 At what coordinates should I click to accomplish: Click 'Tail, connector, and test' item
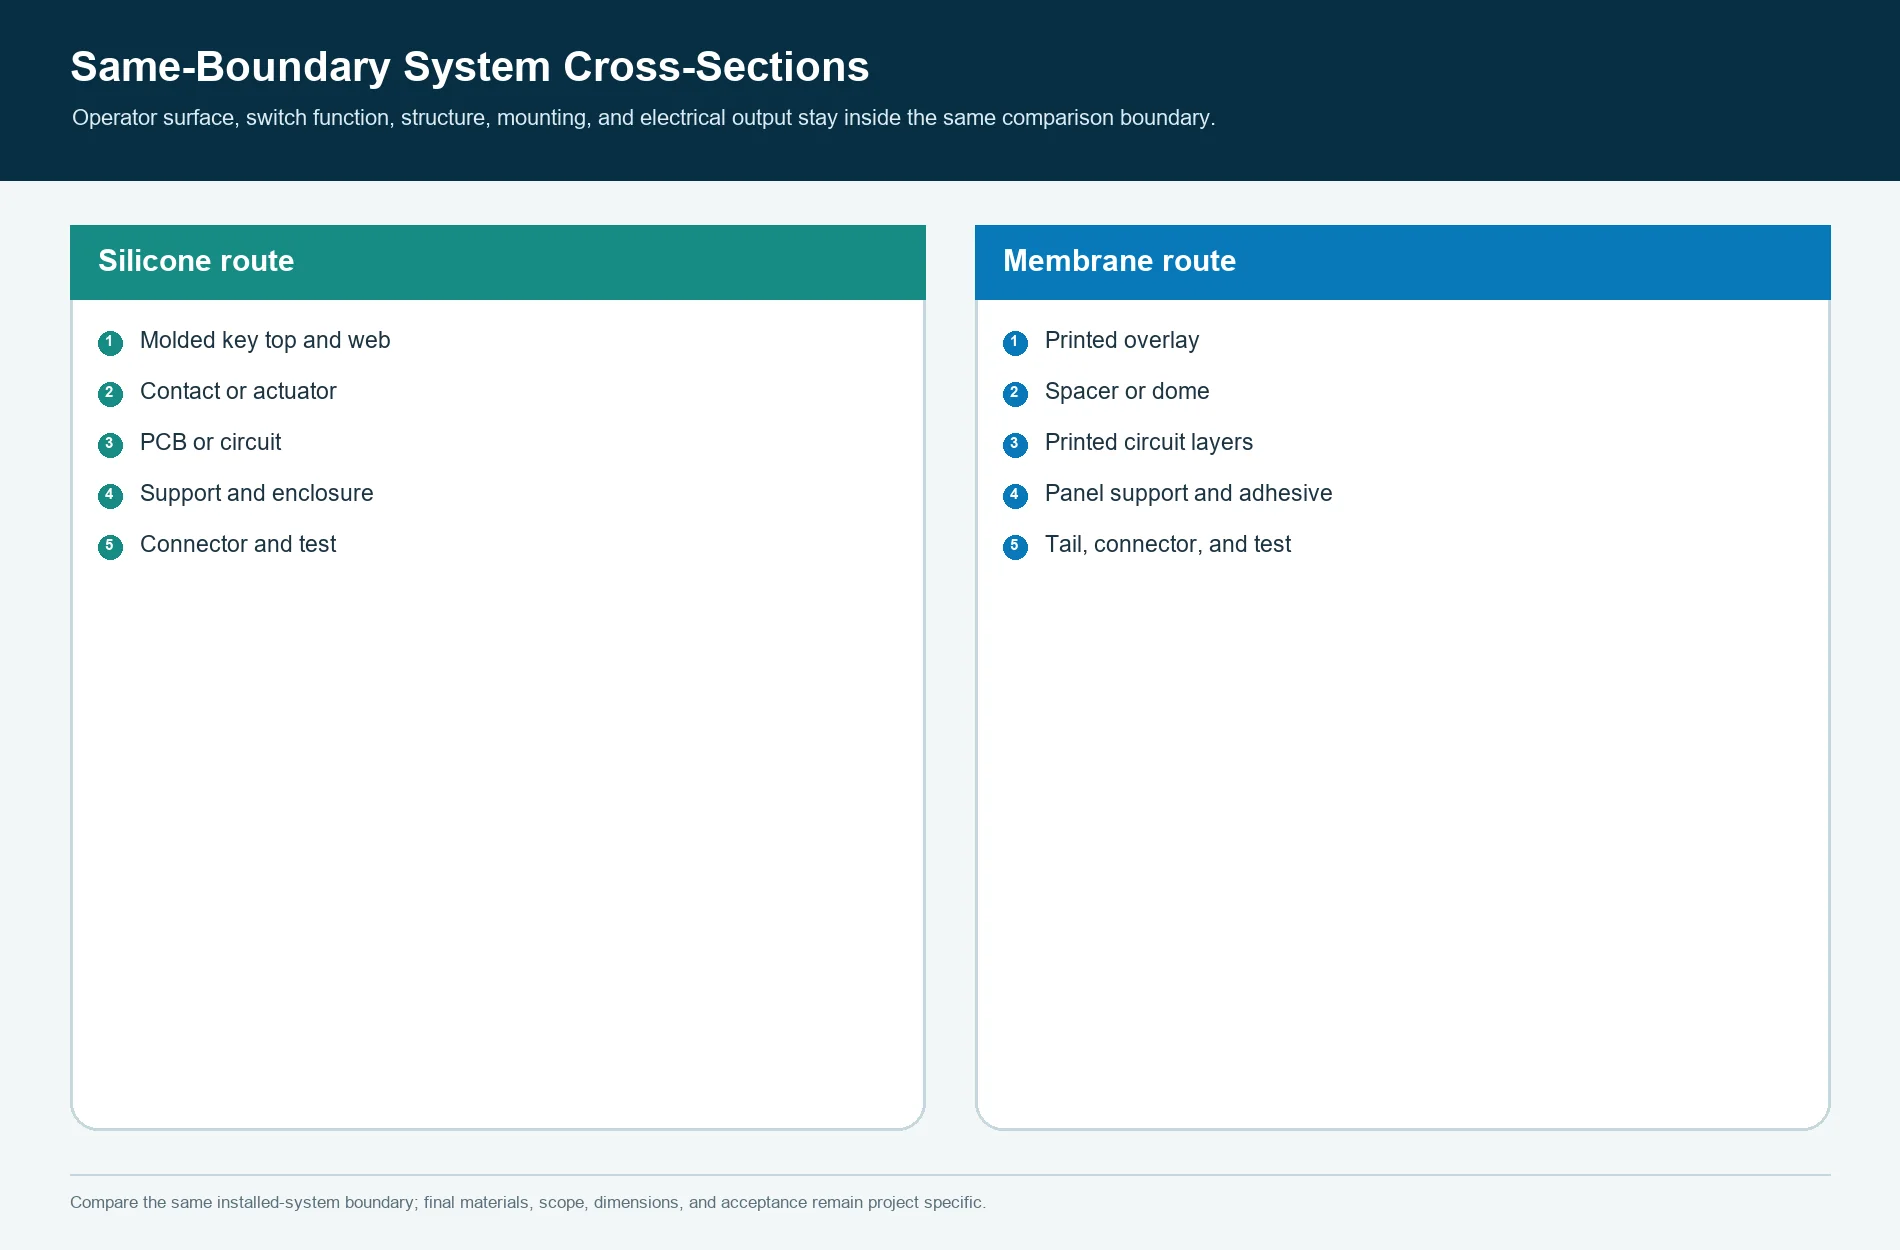(x=1168, y=545)
